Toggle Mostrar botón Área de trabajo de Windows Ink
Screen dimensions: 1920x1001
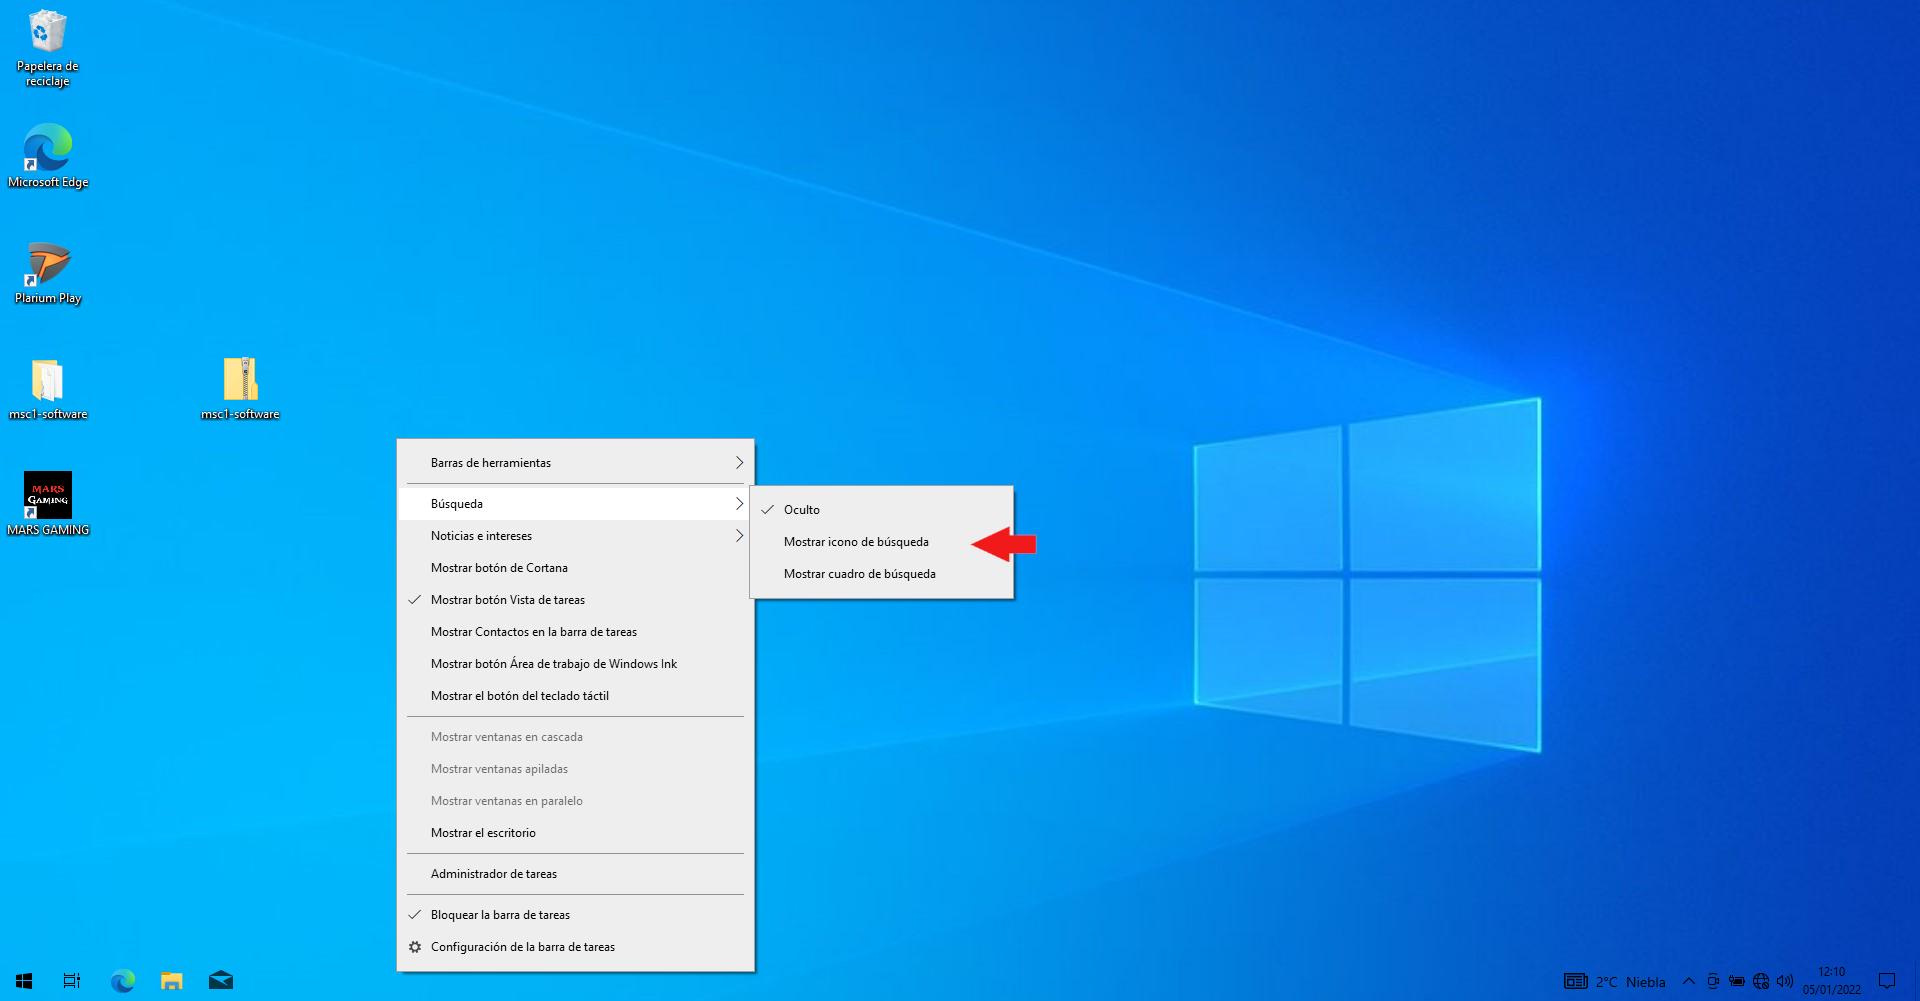[575, 664]
